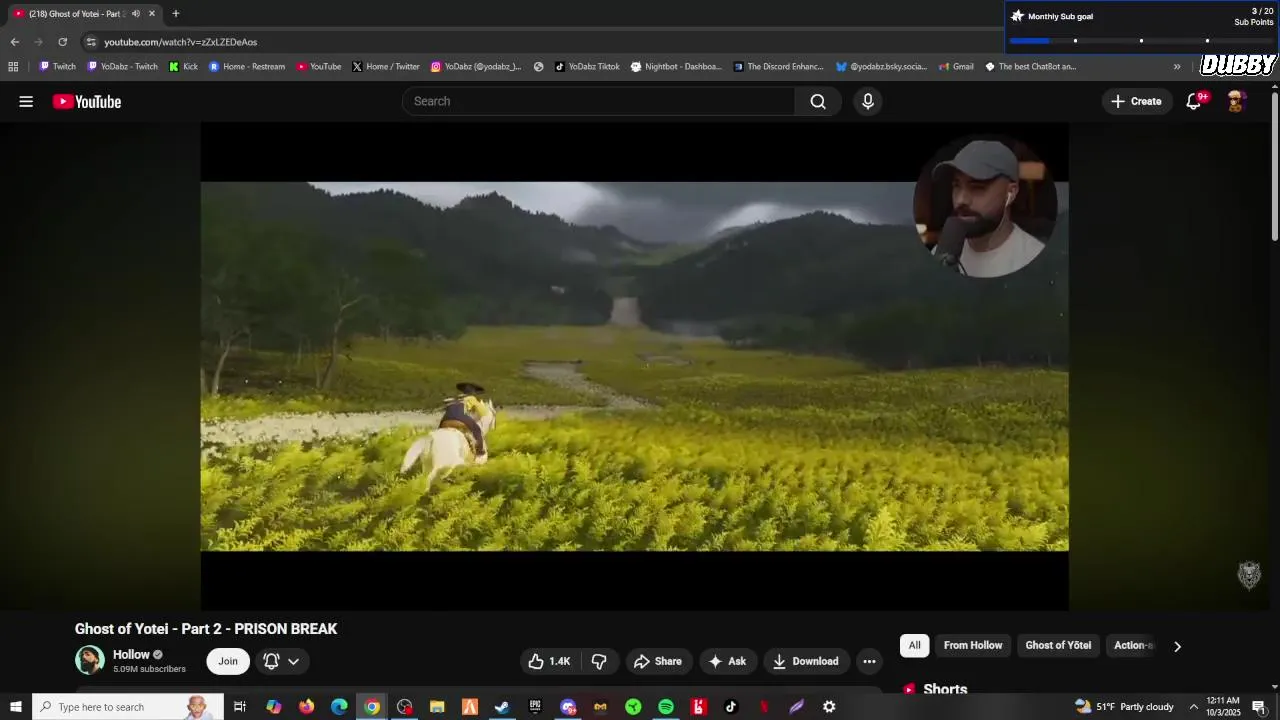This screenshot has width=1280, height=720.
Task: Click the Ask button
Action: [x=727, y=661]
